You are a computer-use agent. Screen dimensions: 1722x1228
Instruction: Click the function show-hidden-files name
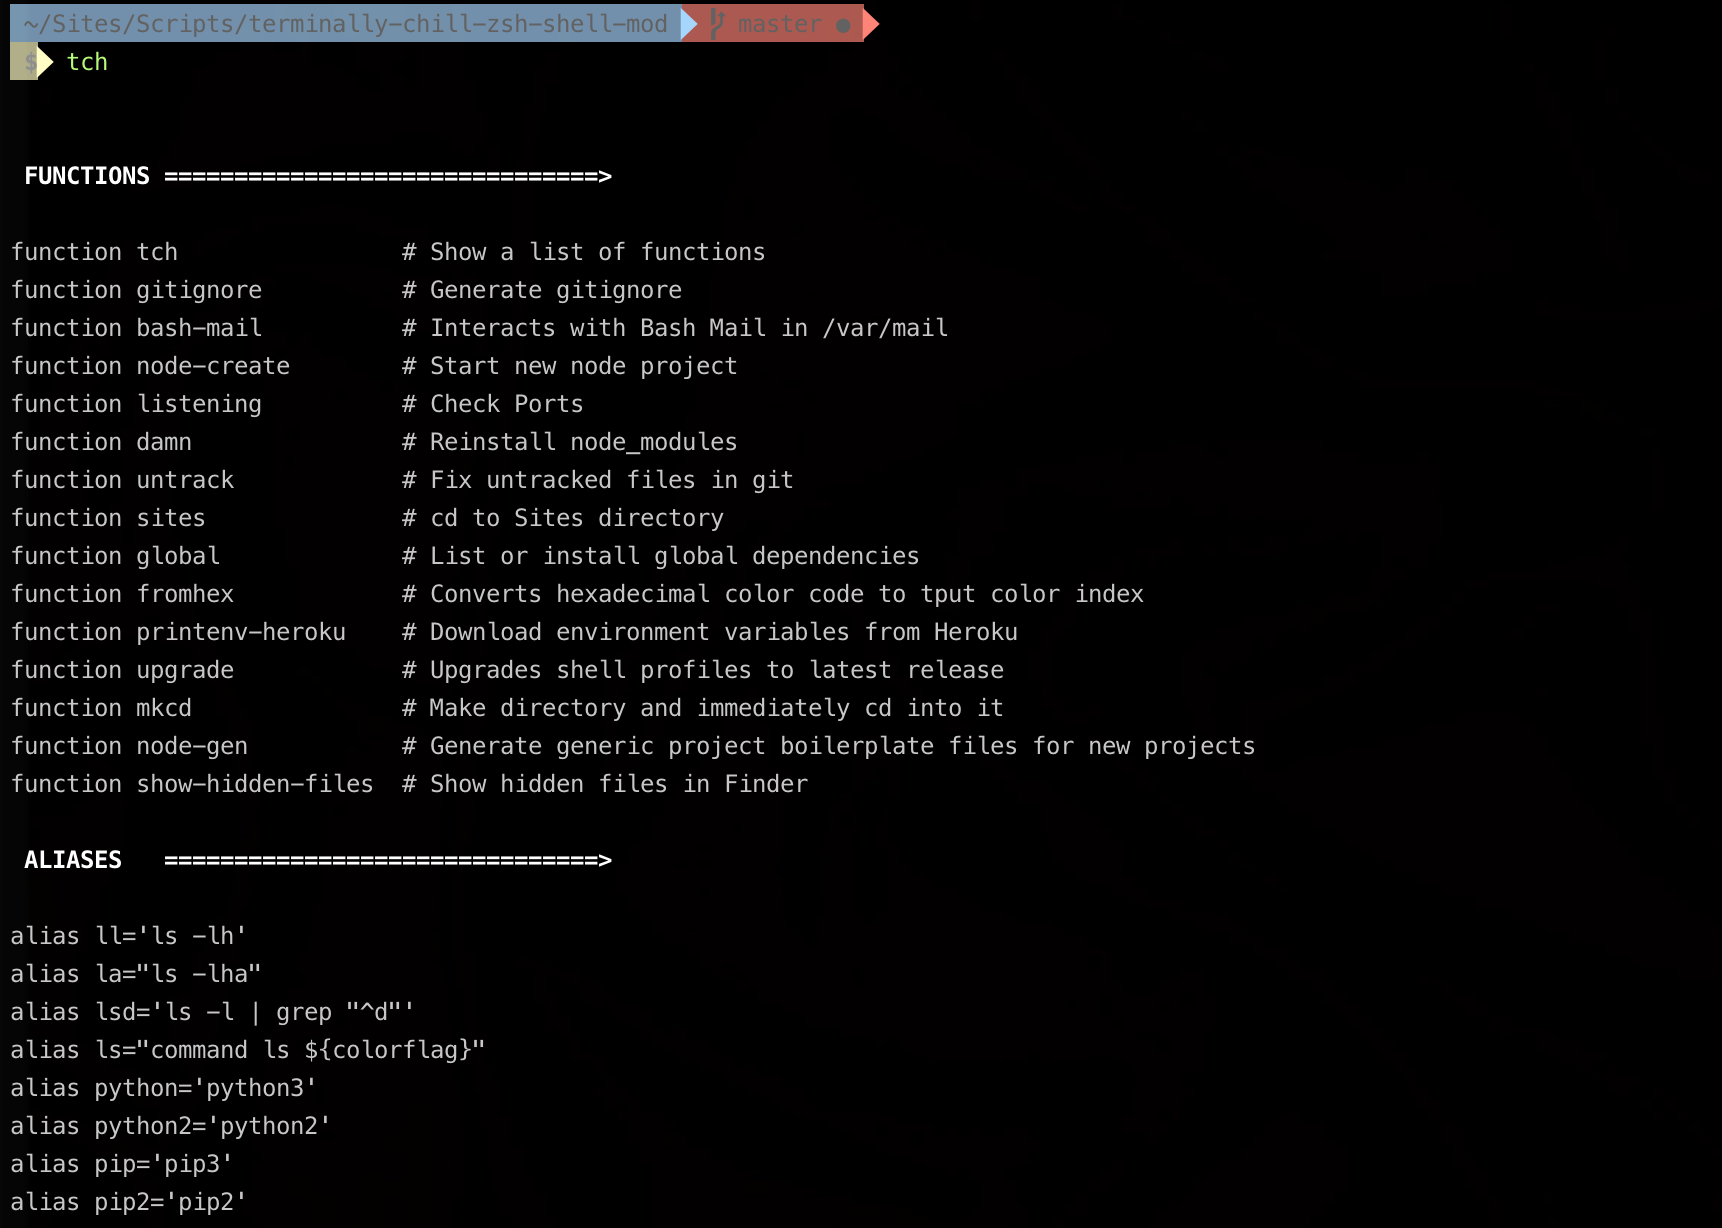point(255,784)
